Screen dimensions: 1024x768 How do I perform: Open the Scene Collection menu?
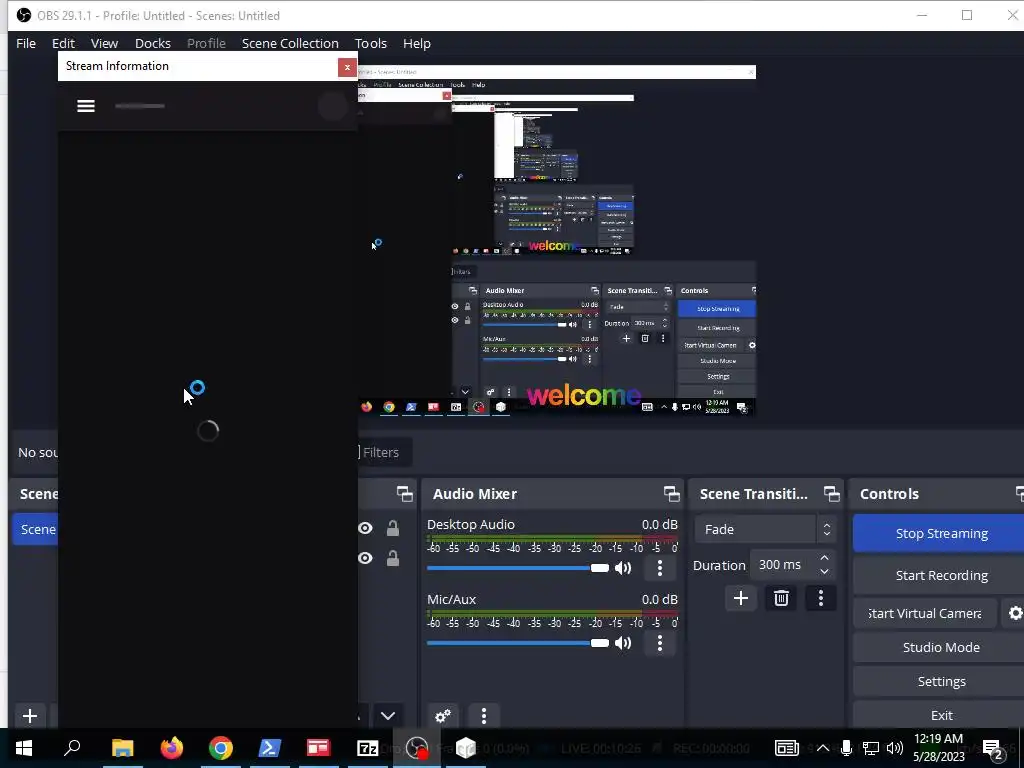click(x=290, y=43)
